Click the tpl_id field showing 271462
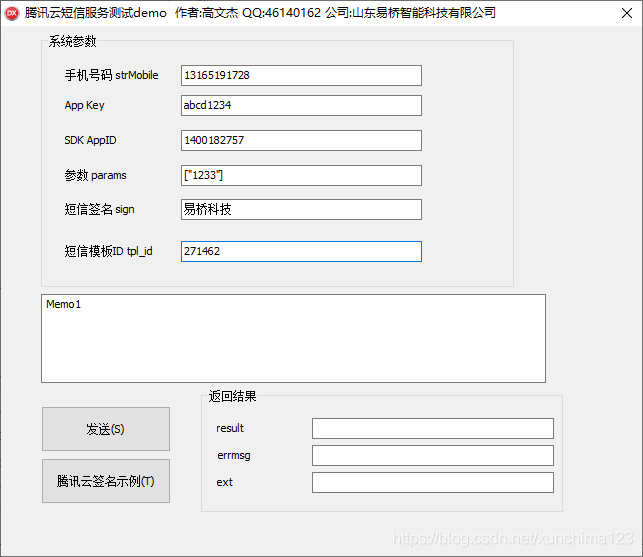The width and height of the screenshot is (643, 557). (x=301, y=251)
